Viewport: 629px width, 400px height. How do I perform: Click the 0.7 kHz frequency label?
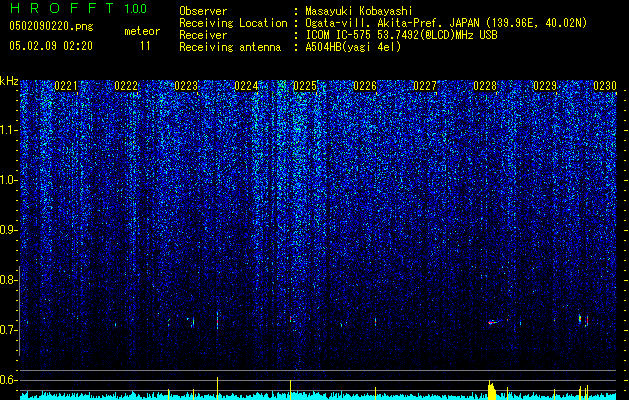7,330
